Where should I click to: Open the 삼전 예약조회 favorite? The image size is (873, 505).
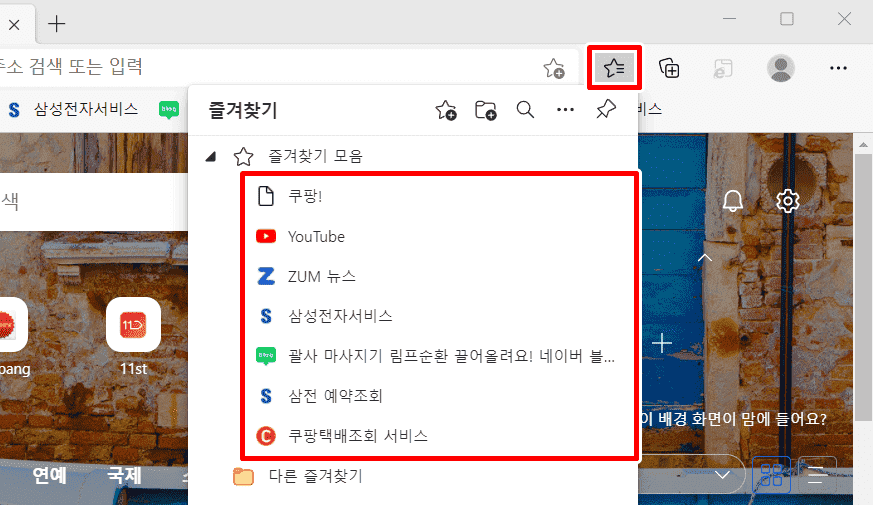440,396
